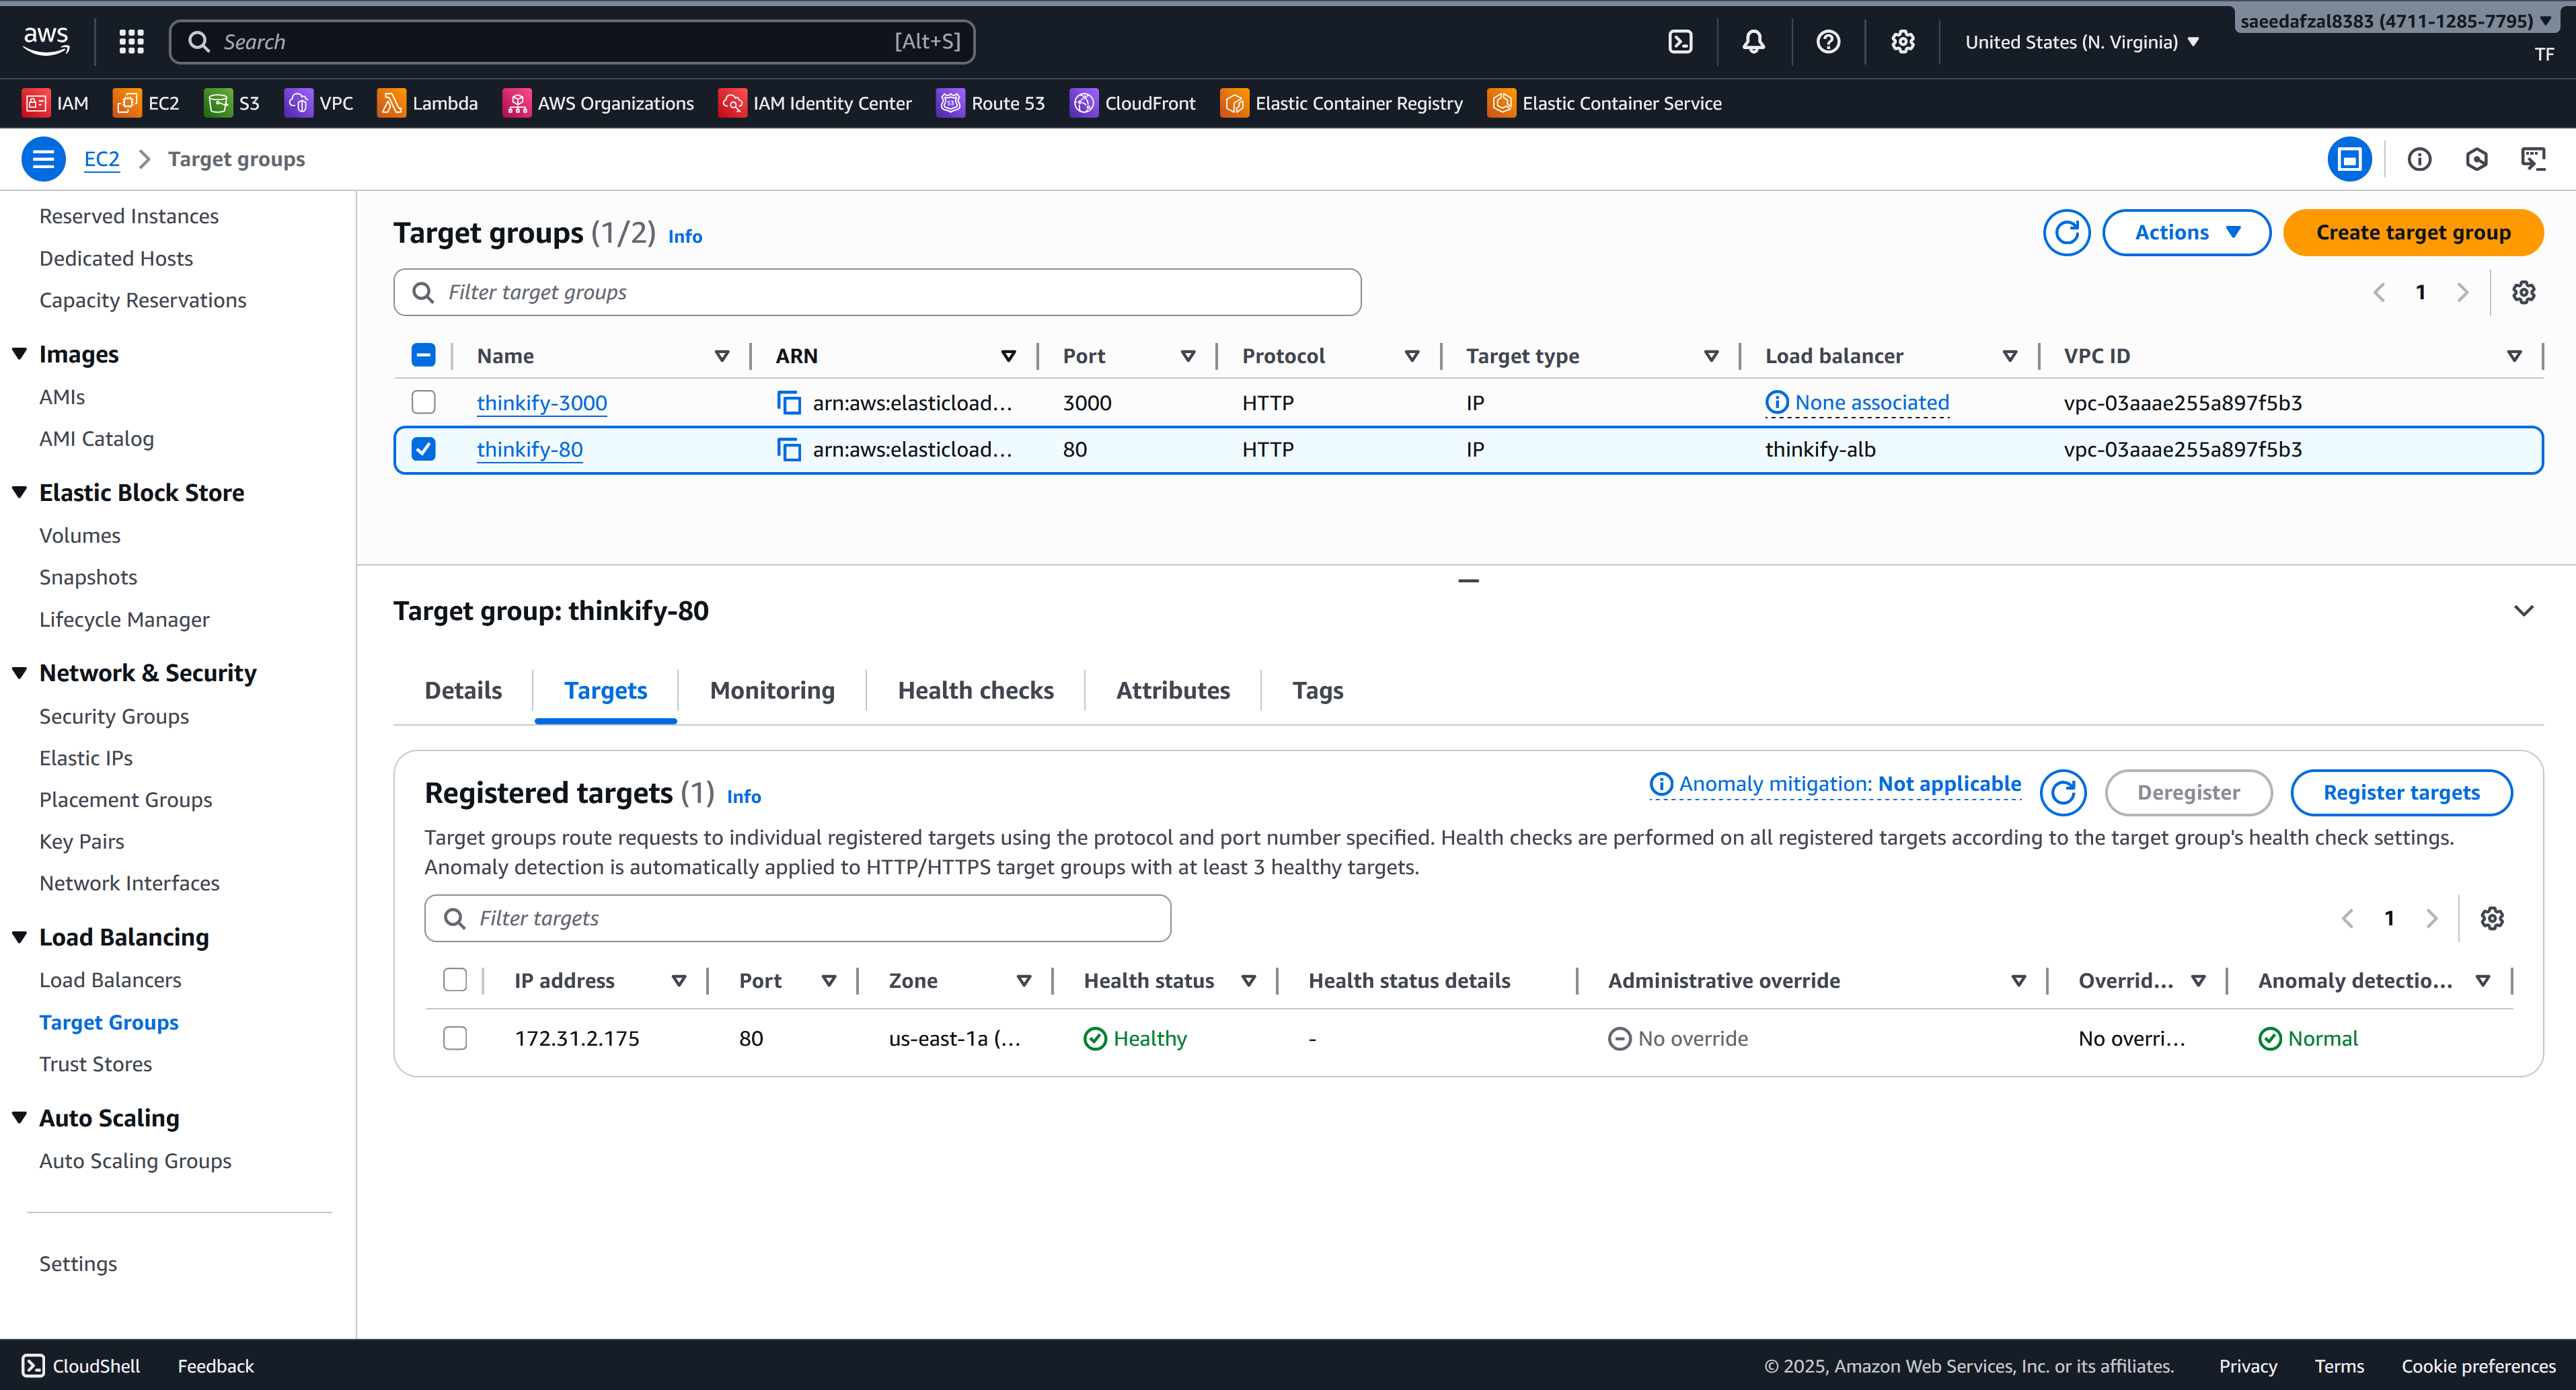
Task: Open the services grid menu icon
Action: [131, 42]
